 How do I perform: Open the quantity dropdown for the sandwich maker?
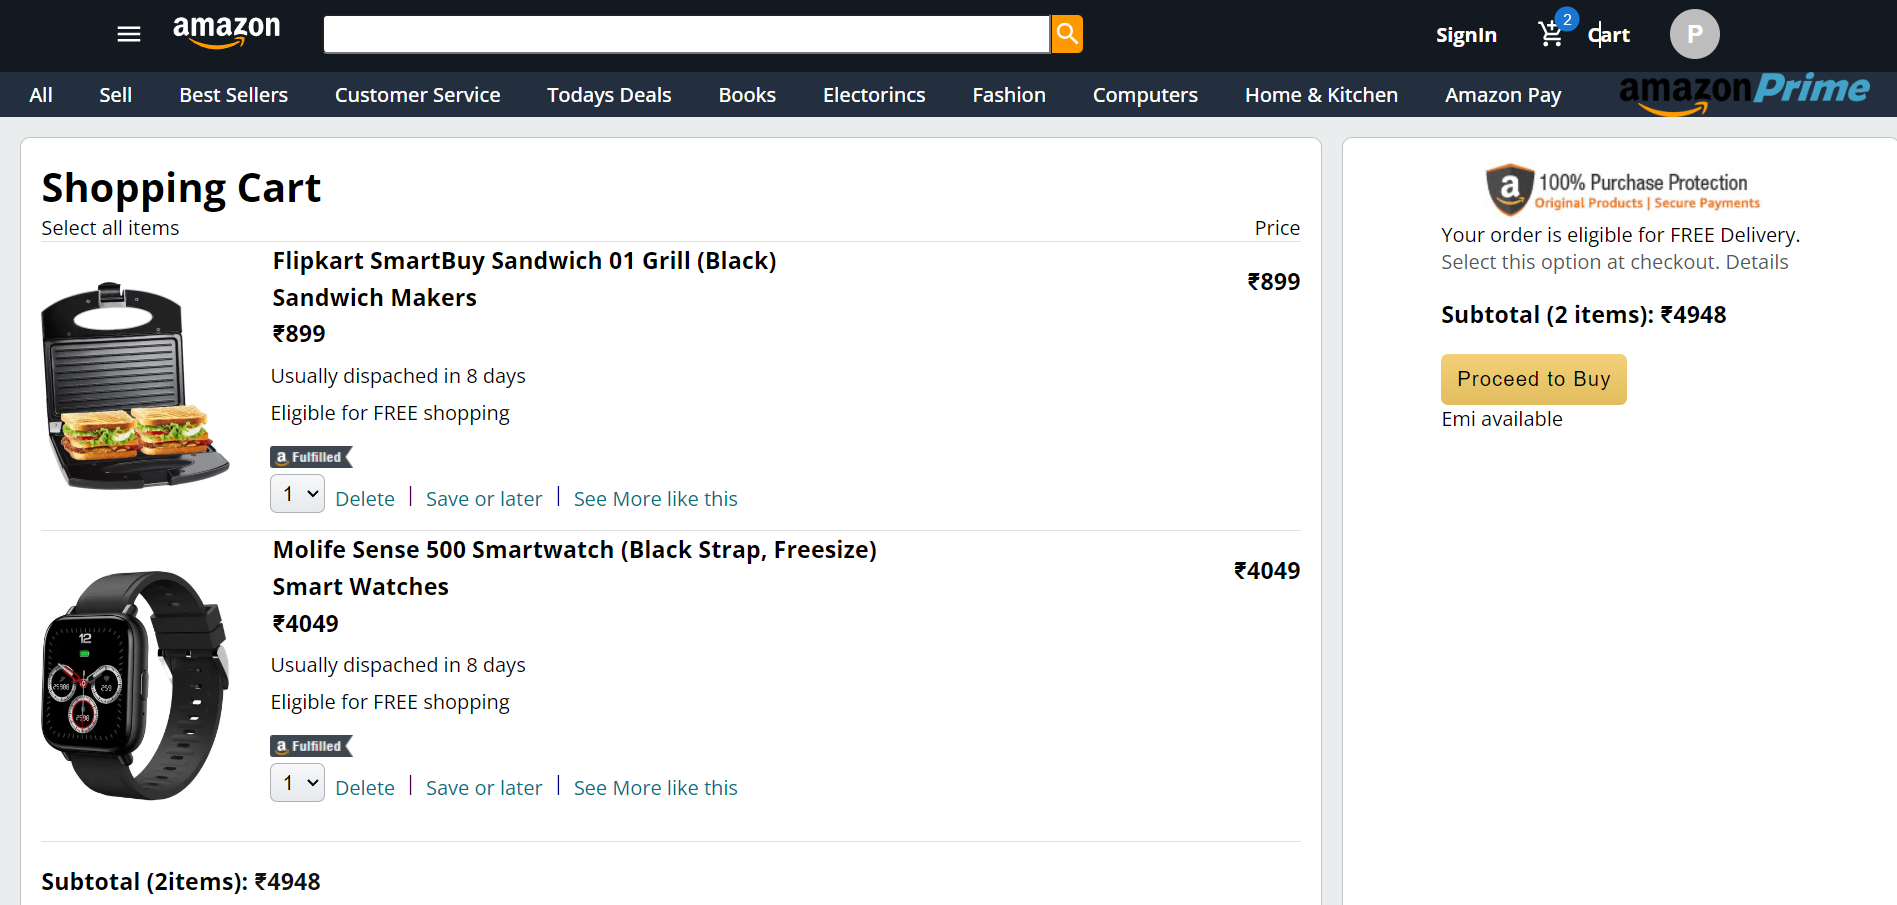coord(296,493)
